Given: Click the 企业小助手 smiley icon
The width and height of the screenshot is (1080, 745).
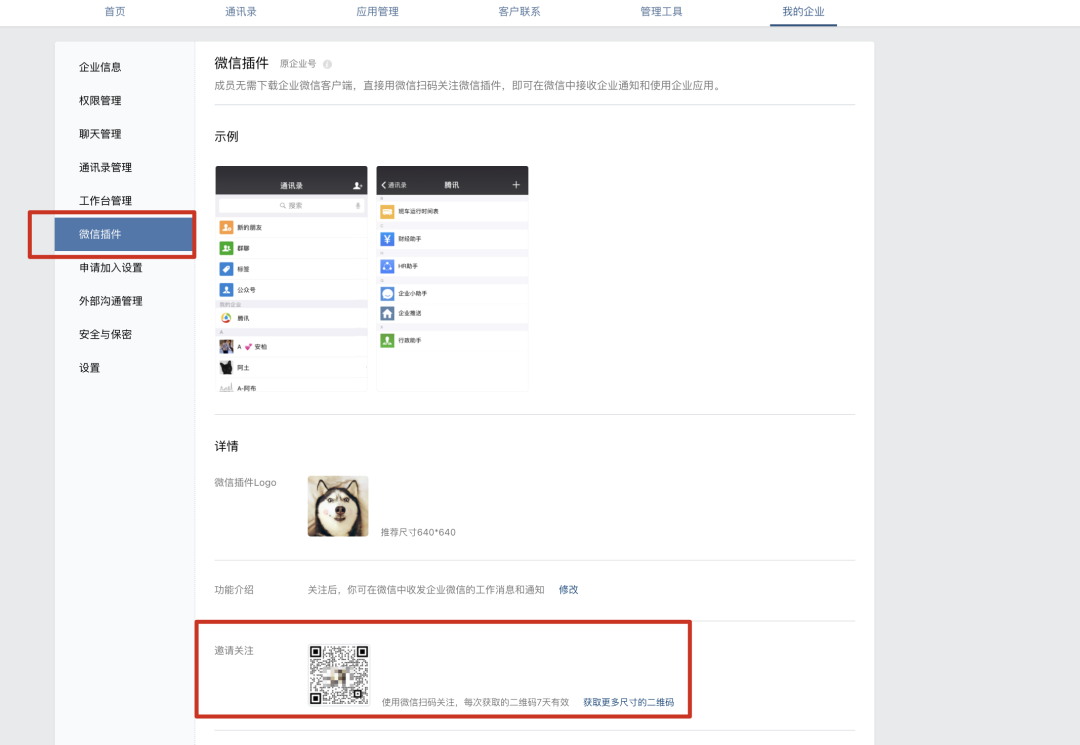Looking at the screenshot, I should (x=387, y=293).
